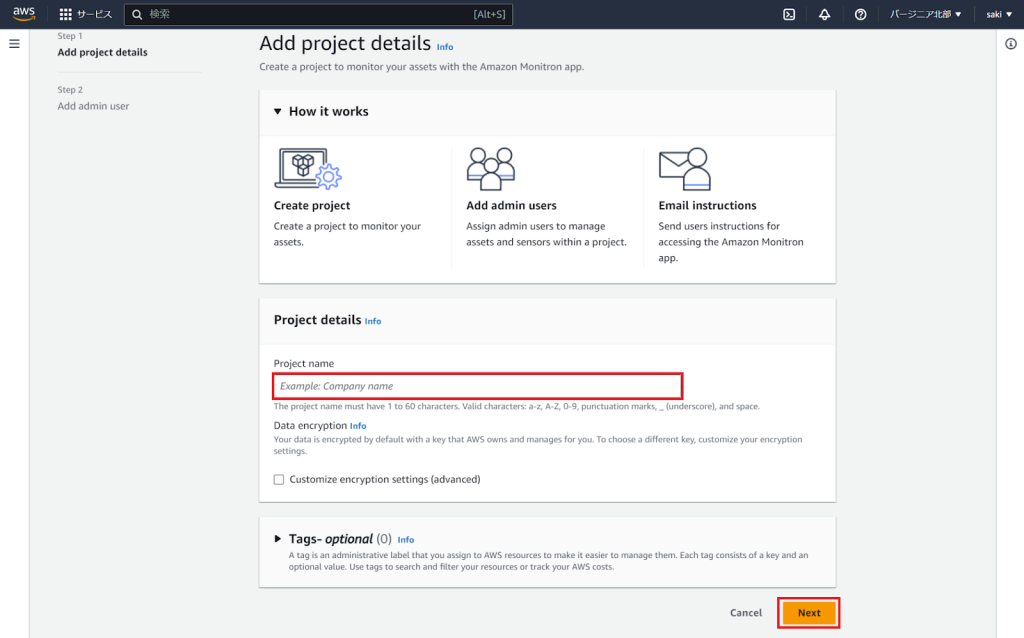This screenshot has height=638, width=1024.
Task: Click the Add admin users people icon
Action: pyautogui.click(x=490, y=169)
